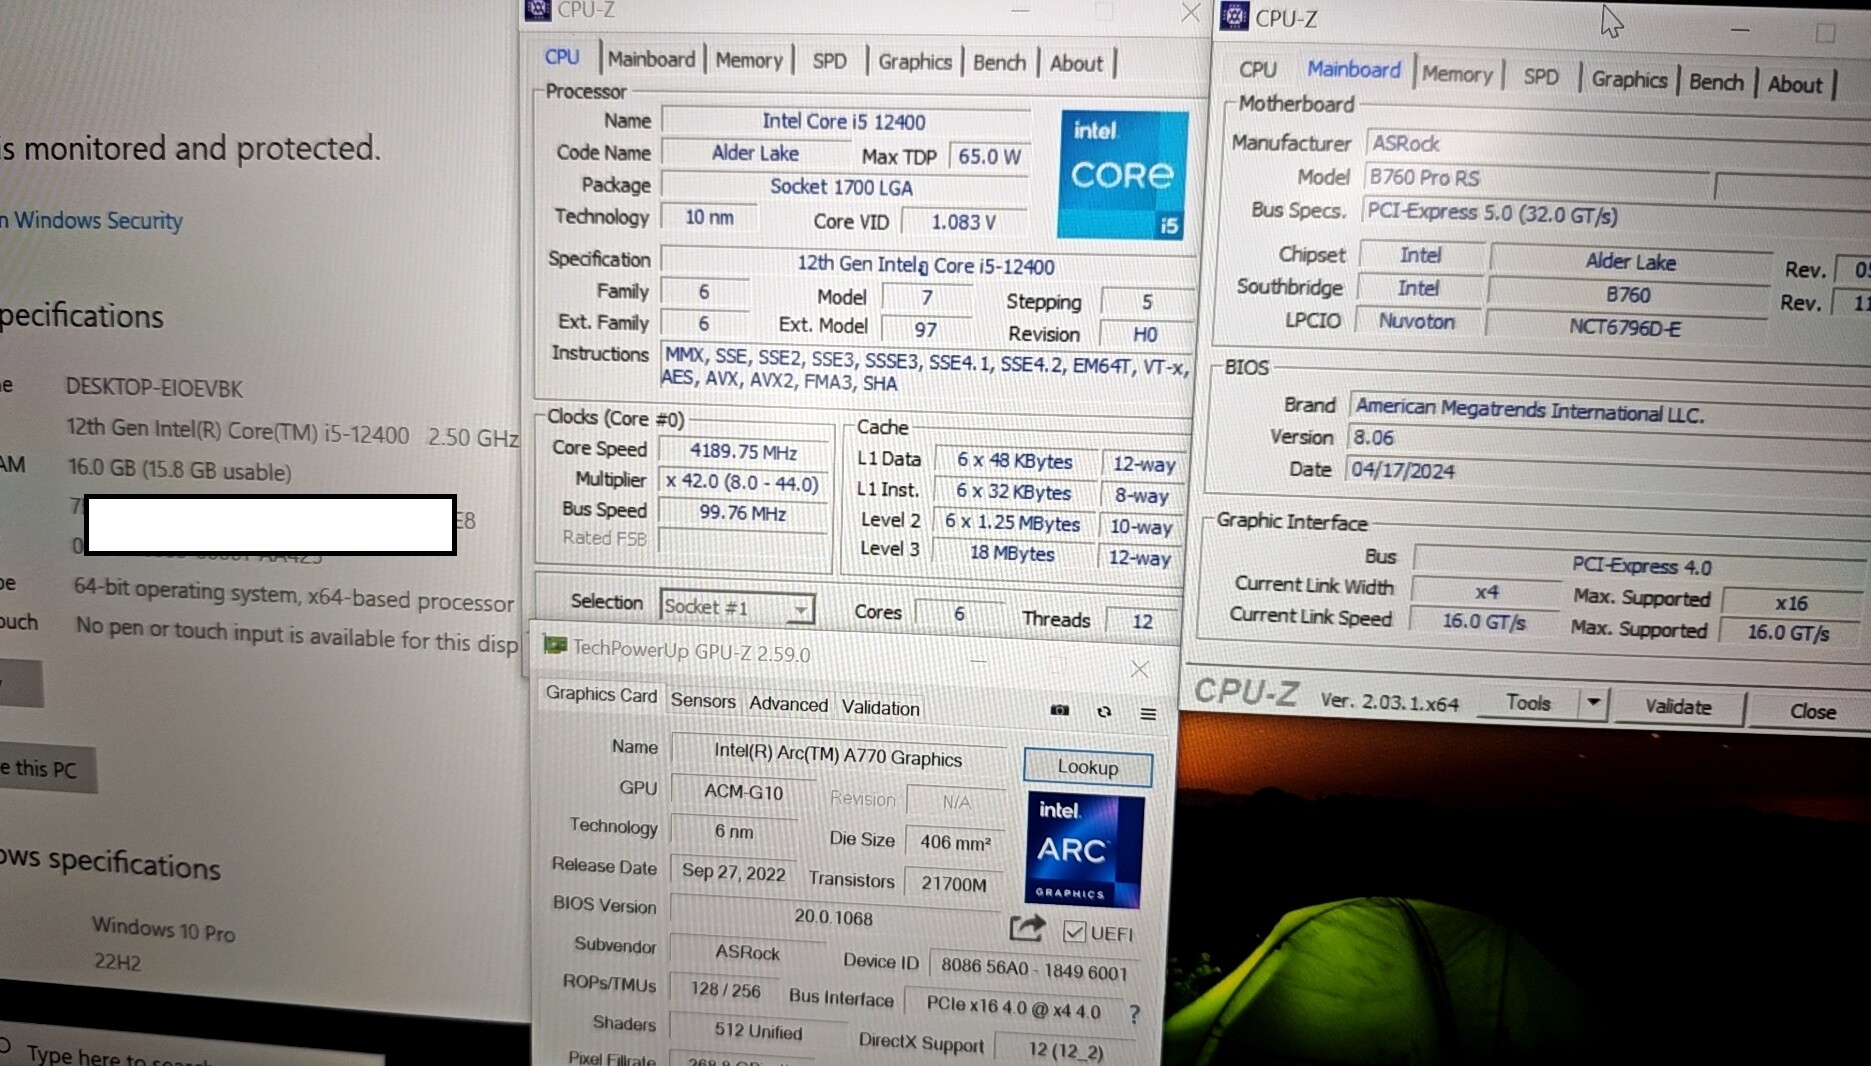1871x1066 pixels.
Task: Click the Validate button in CPU-Z
Action: coord(1677,707)
